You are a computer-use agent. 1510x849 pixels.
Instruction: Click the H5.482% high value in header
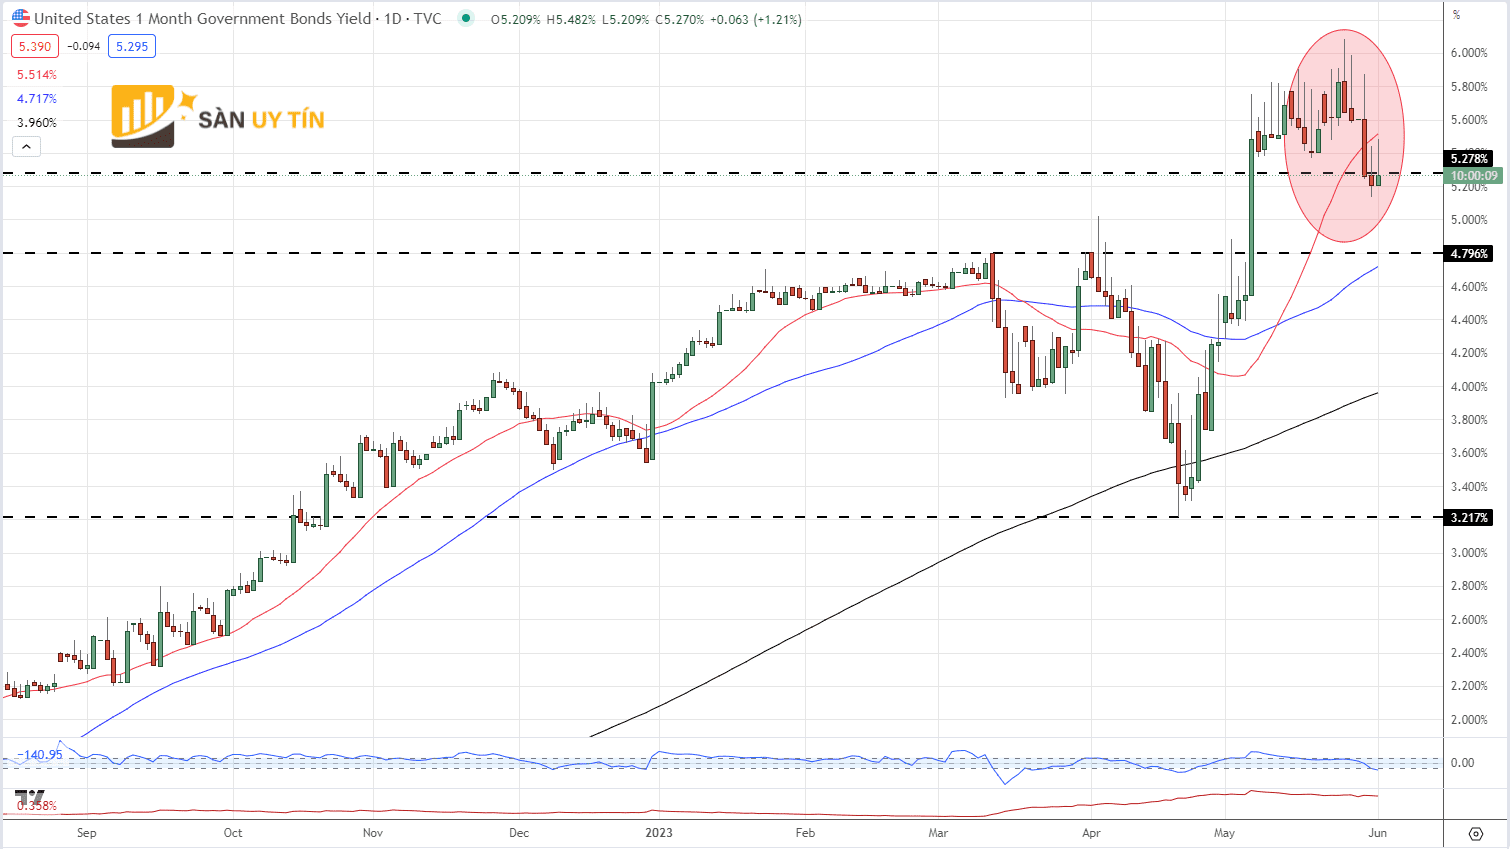571,19
